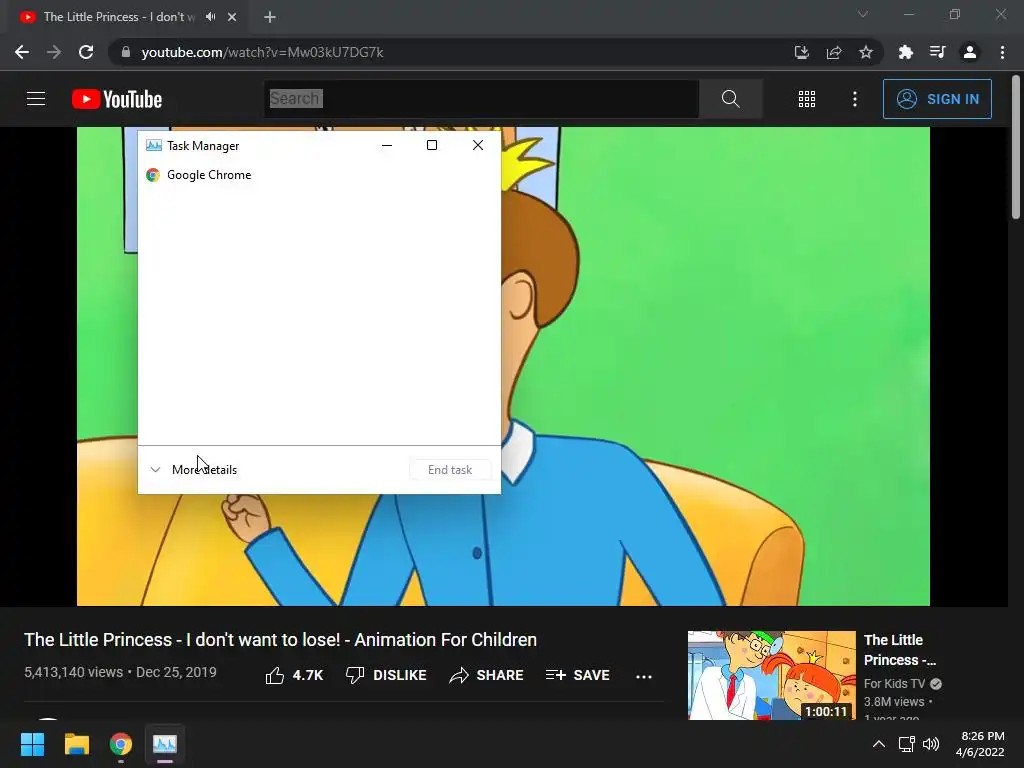Image resolution: width=1024 pixels, height=768 pixels.
Task: Switch to Chrome from the taskbar
Action: click(121, 744)
